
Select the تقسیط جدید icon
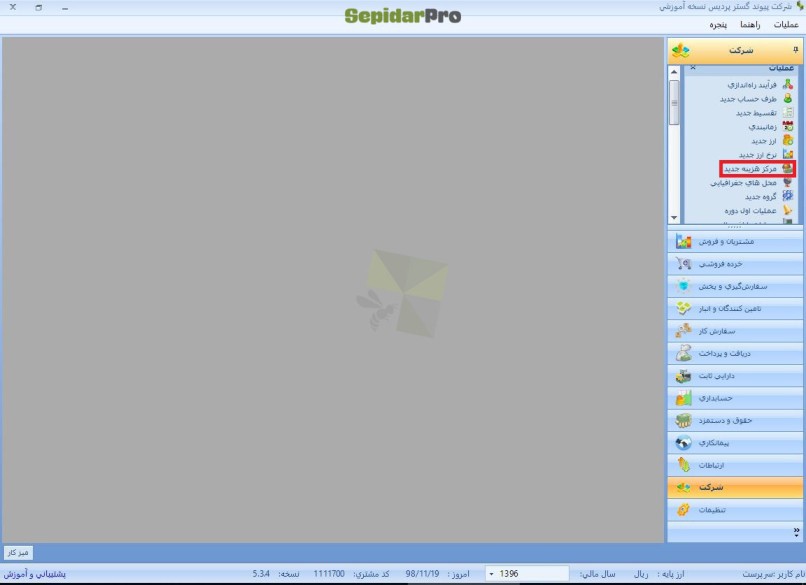click(787, 113)
